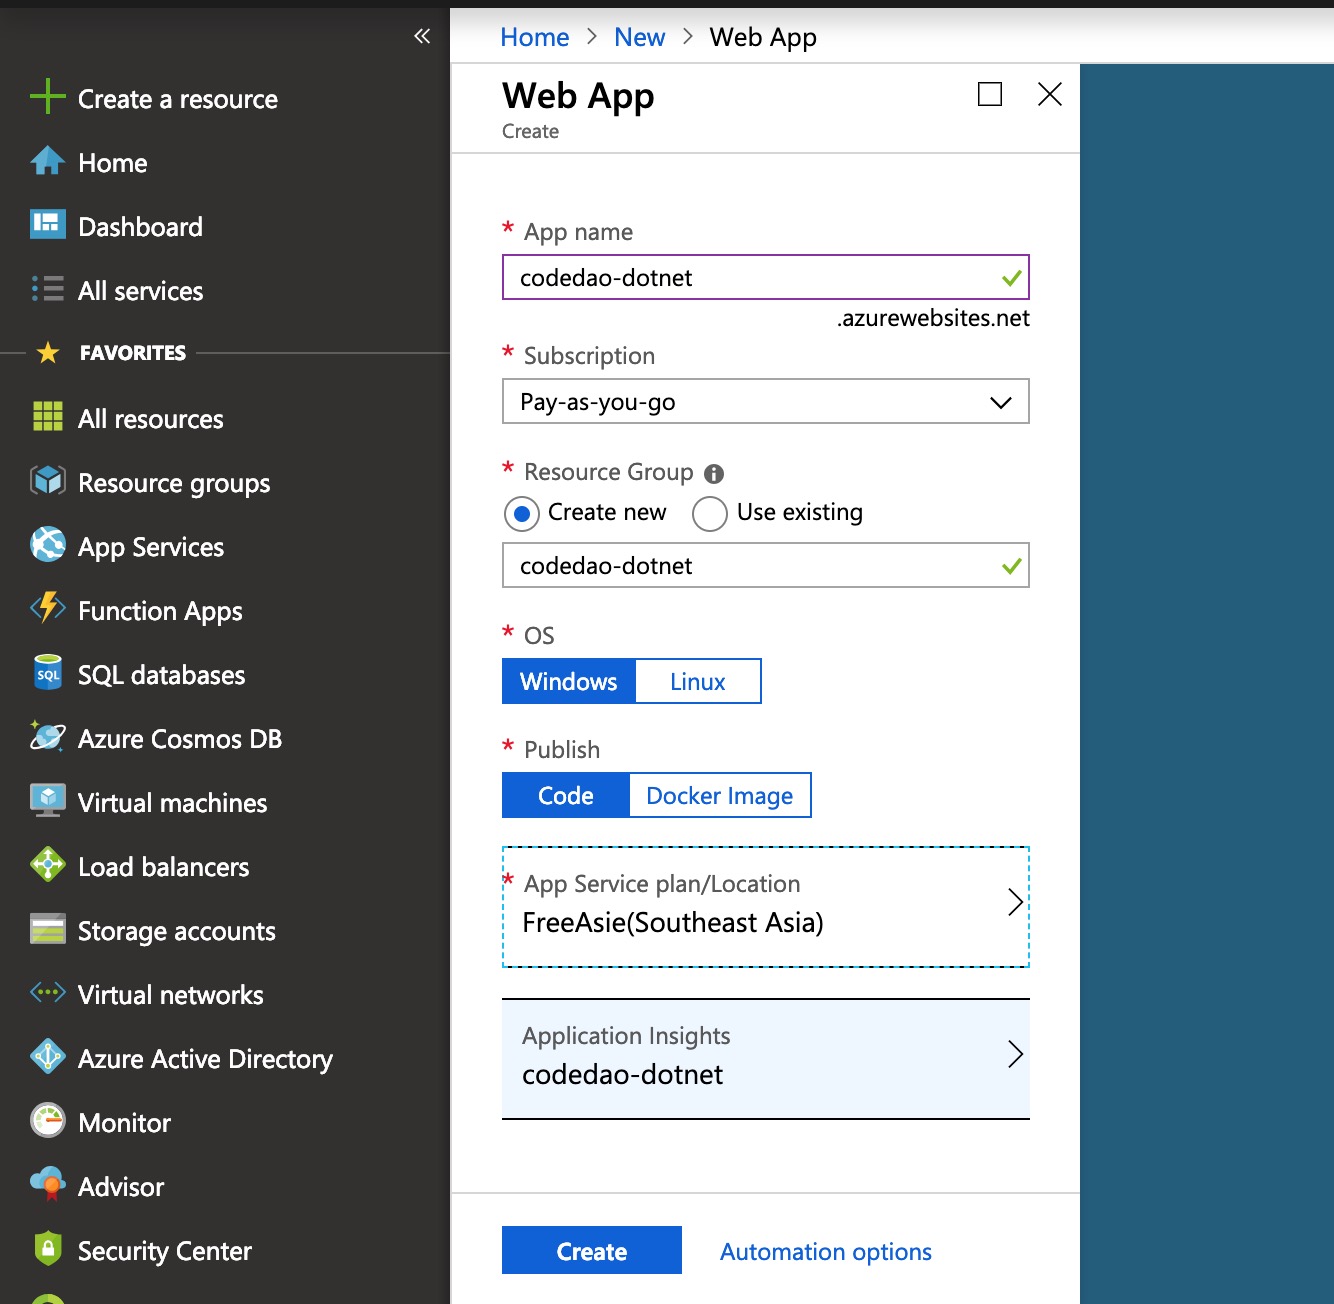
Task: Click Resource Group info icon
Action: (x=713, y=473)
